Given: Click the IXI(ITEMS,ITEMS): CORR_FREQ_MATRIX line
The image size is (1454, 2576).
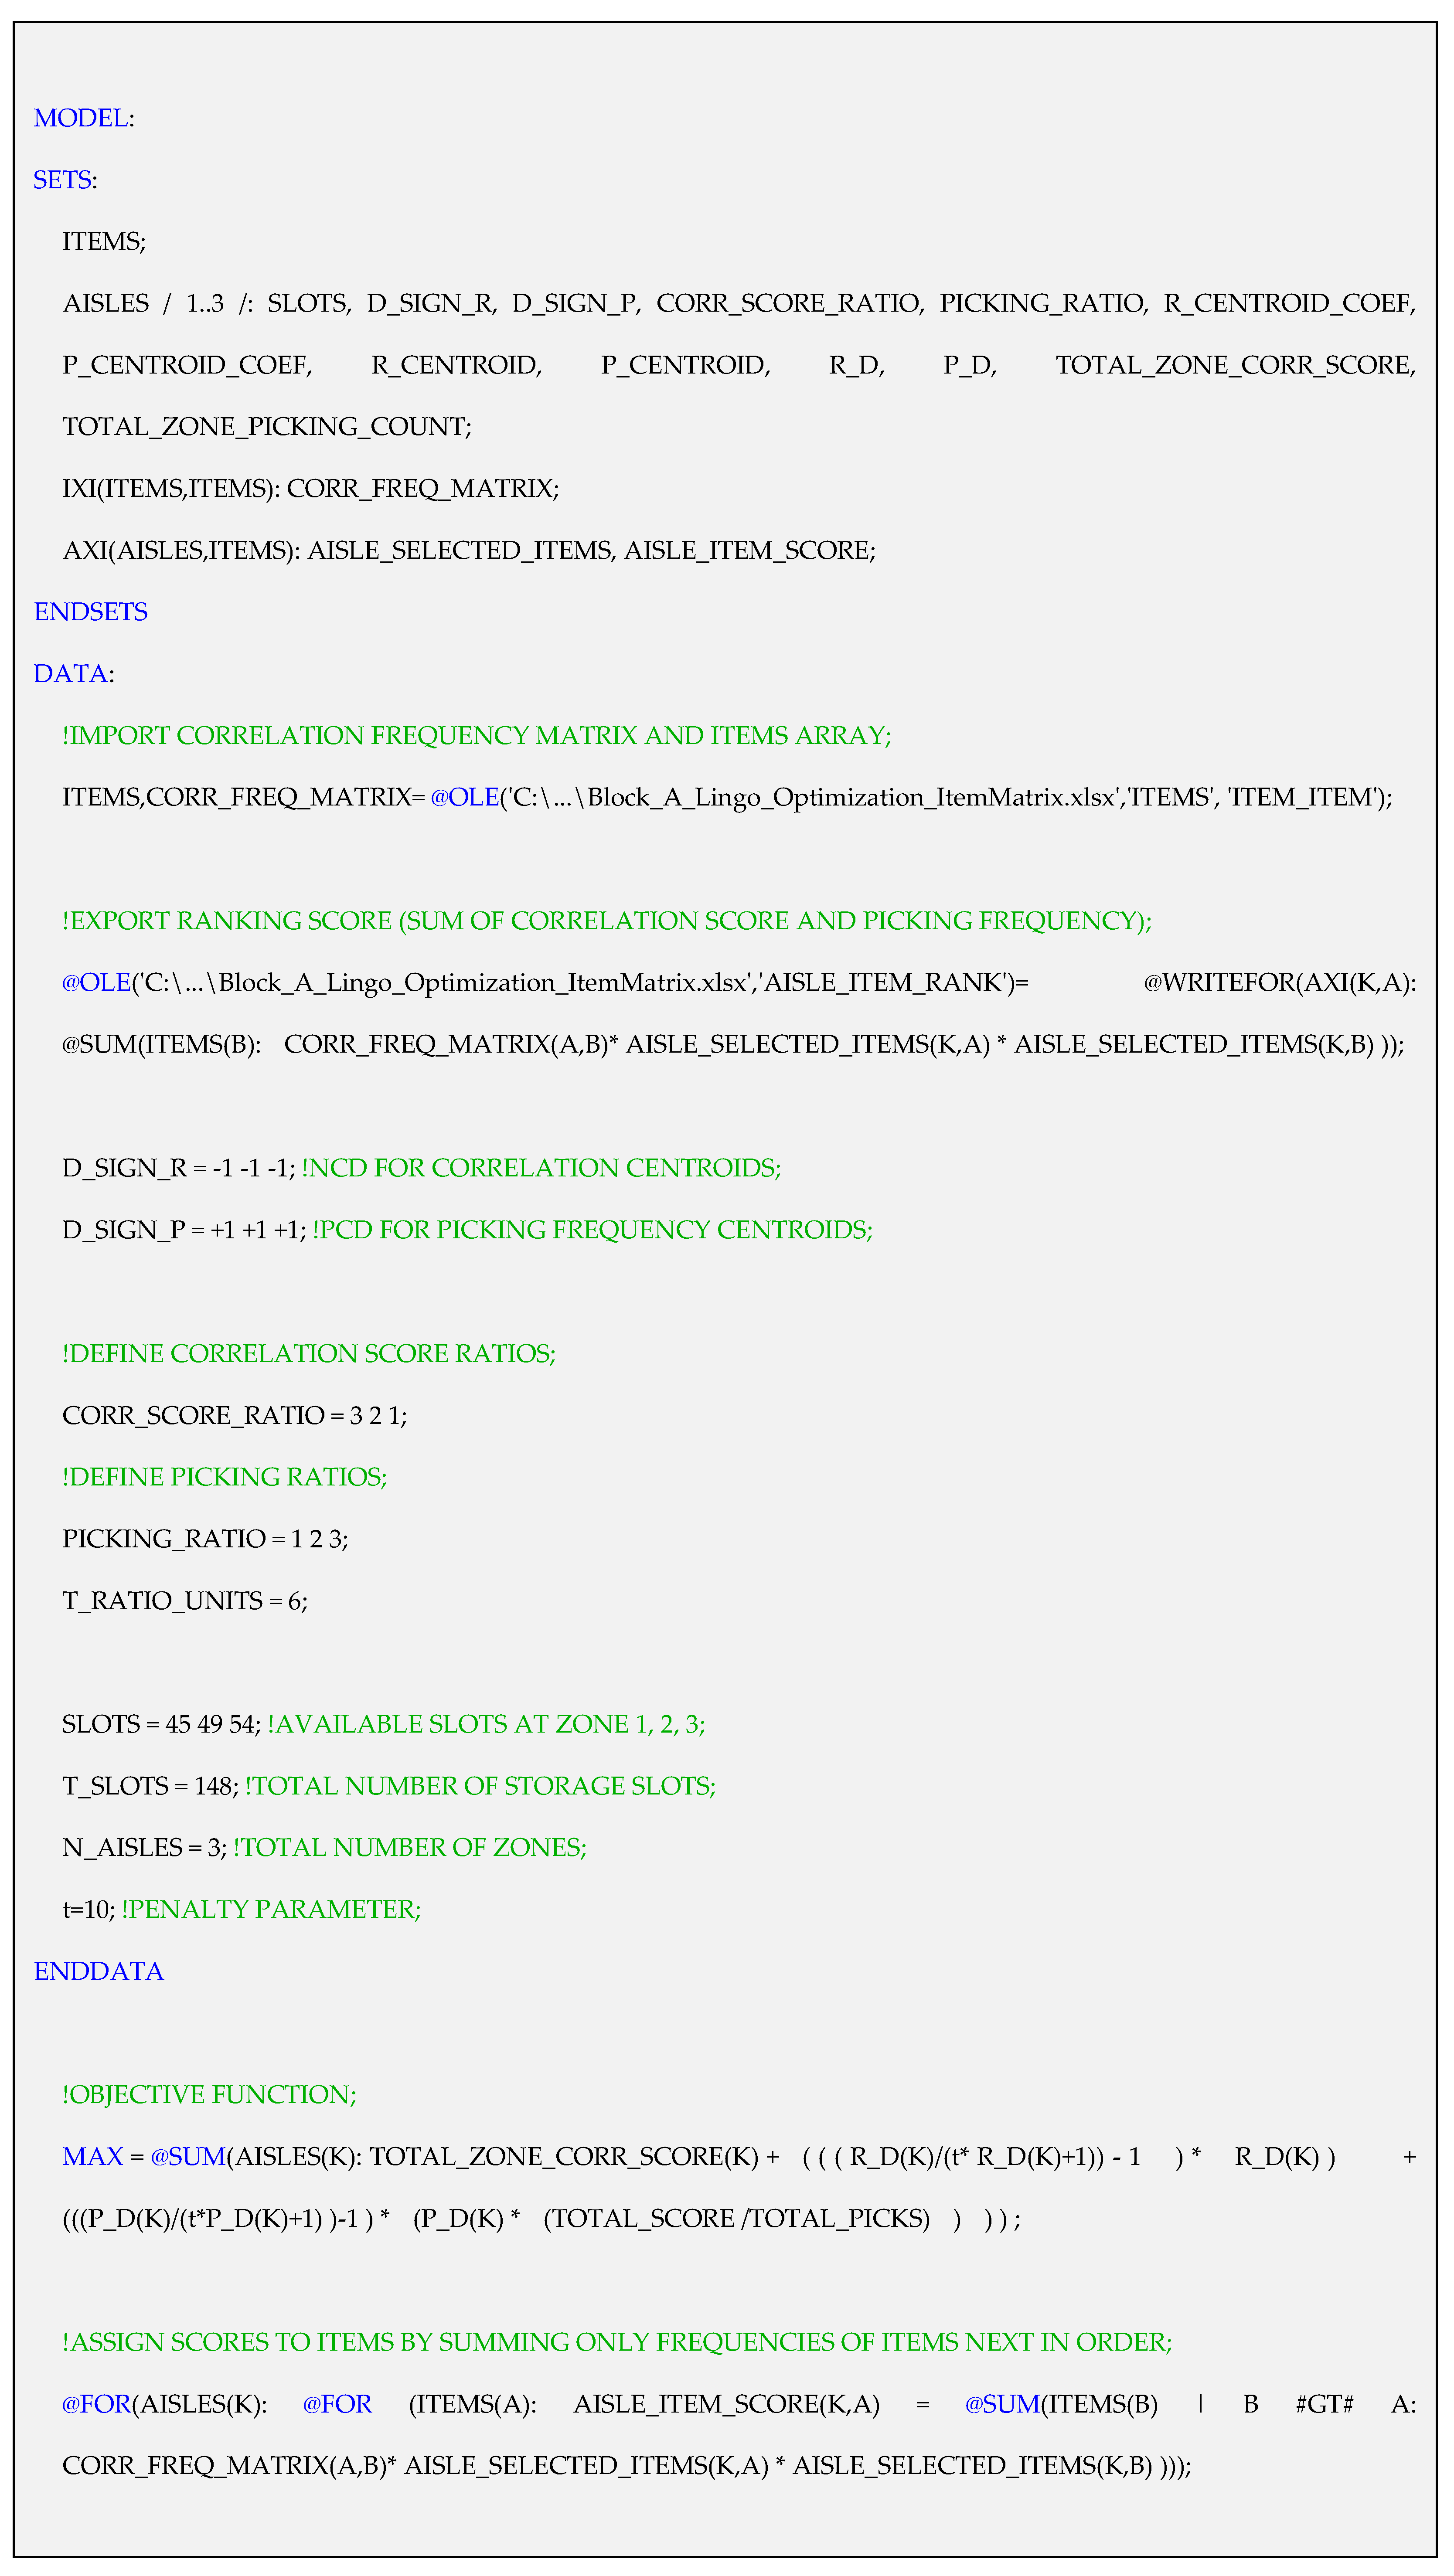Looking at the screenshot, I should click(311, 489).
